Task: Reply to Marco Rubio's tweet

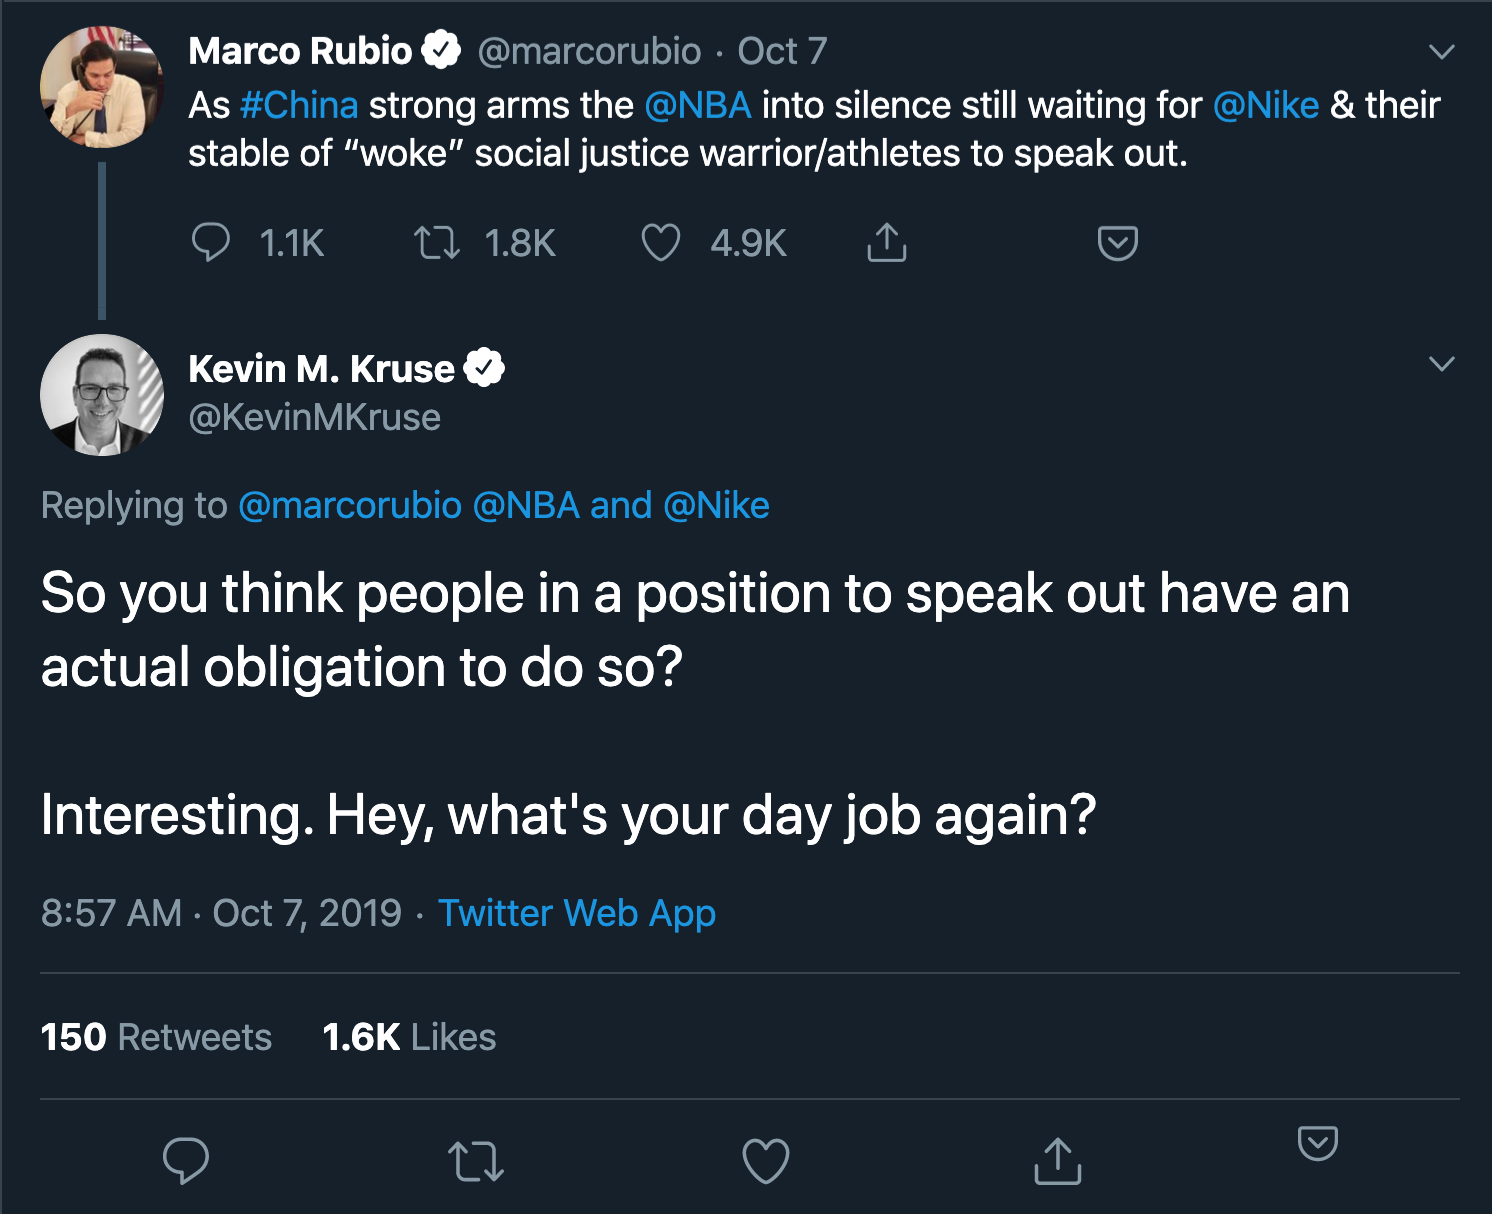Action: click(211, 243)
